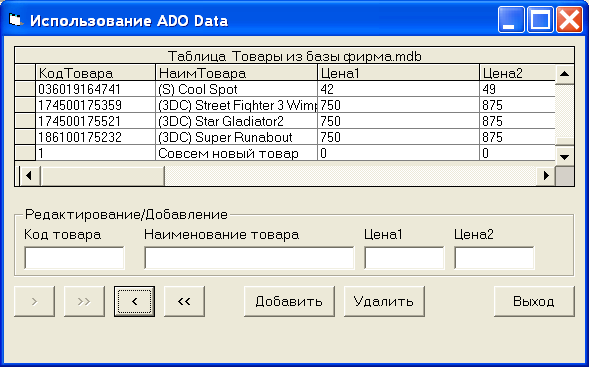589x367 pixels.
Task: Minimize the Использование ADO Data window
Action: pyautogui.click(x=511, y=20)
